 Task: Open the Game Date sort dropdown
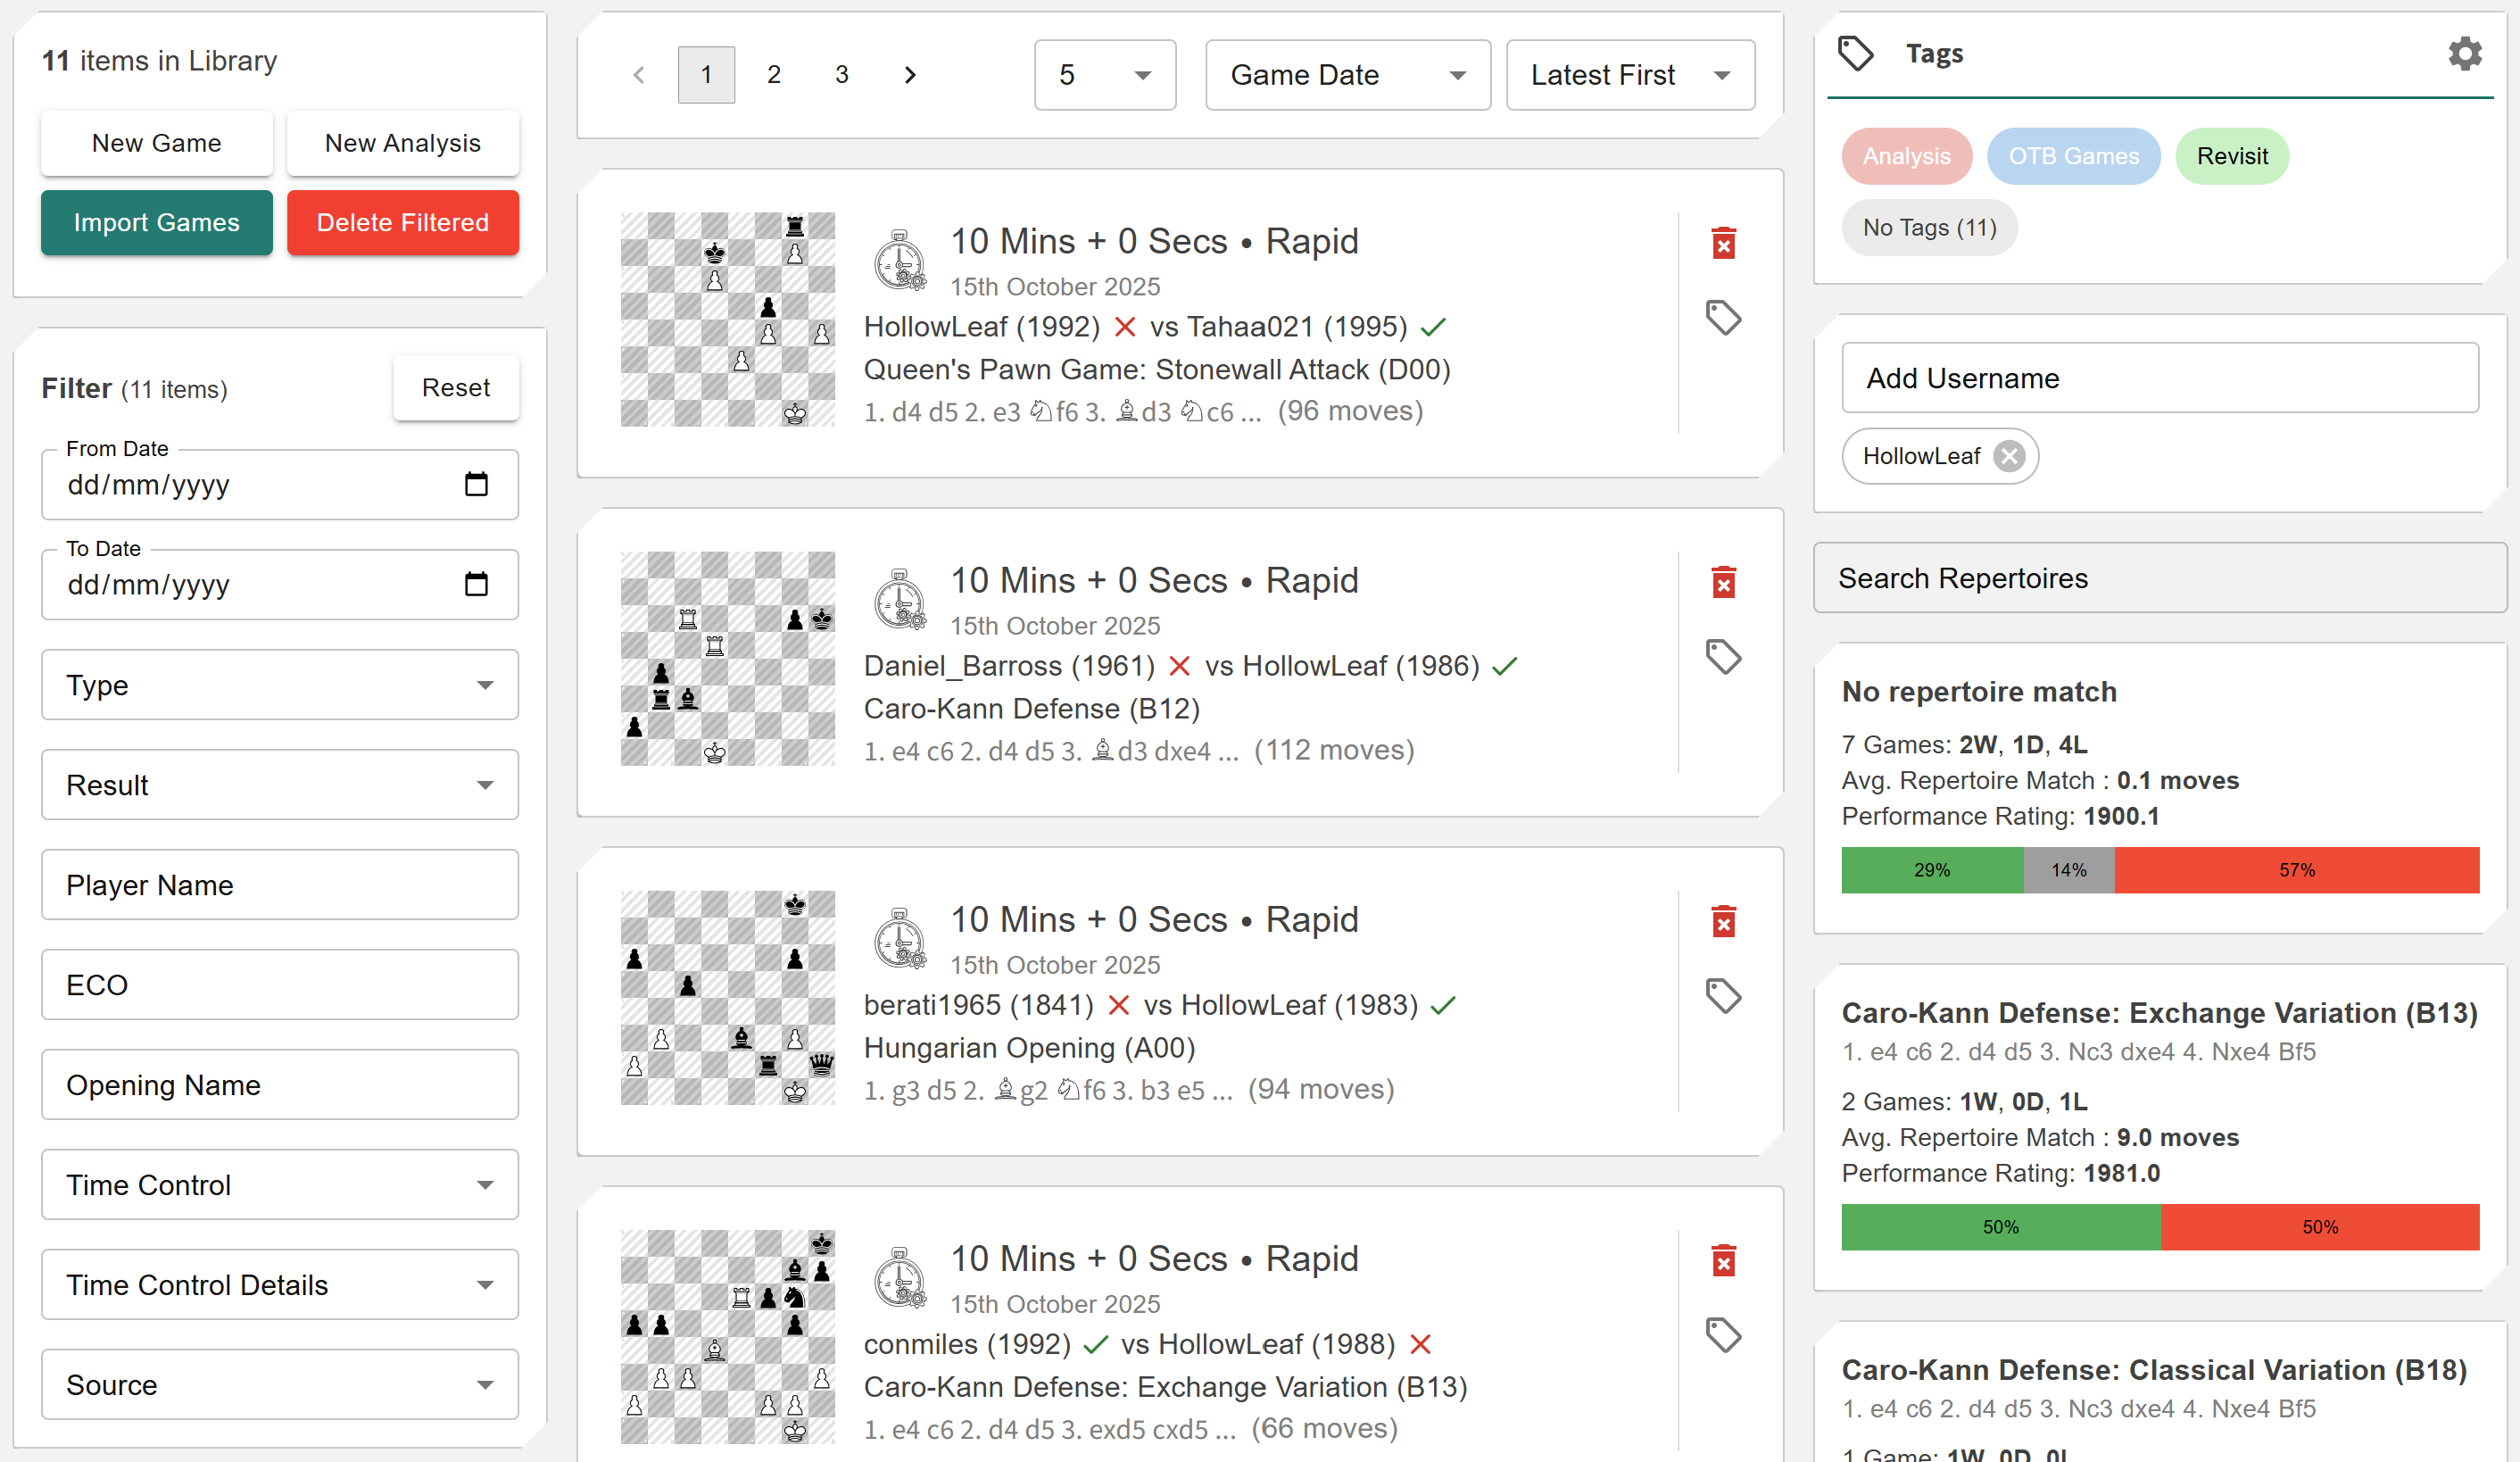[1347, 75]
